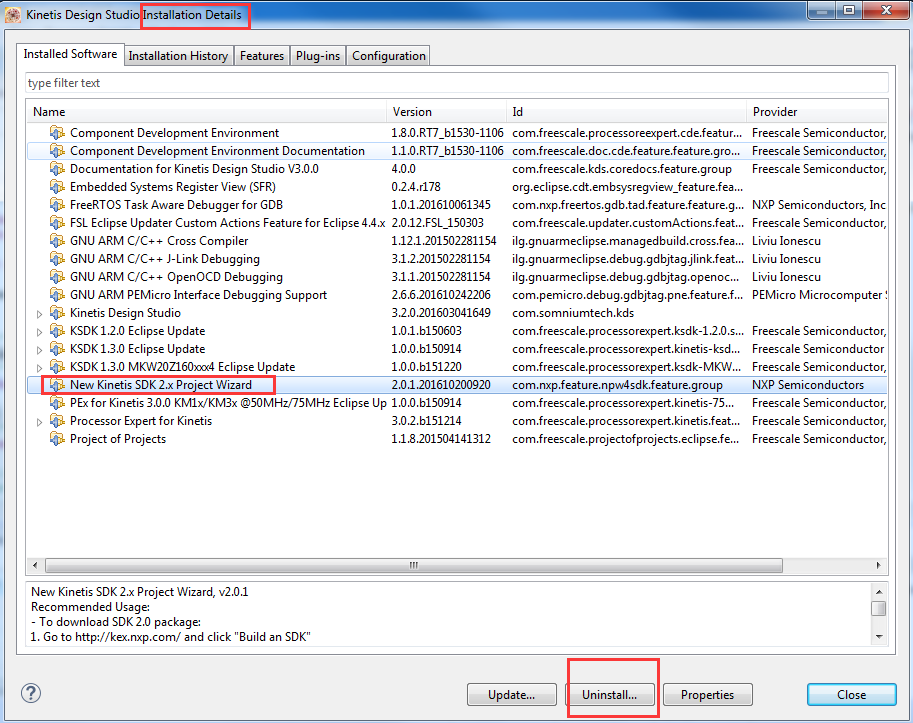This screenshot has height=723, width=913.
Task: Click the com.freescale.kds.coredocs.feature.group Id
Action: click(x=622, y=169)
